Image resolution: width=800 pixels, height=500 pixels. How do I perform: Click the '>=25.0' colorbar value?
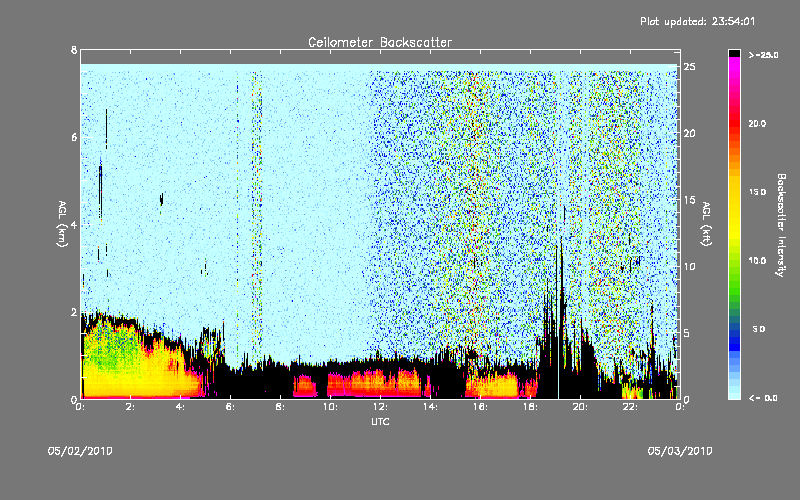(x=763, y=55)
